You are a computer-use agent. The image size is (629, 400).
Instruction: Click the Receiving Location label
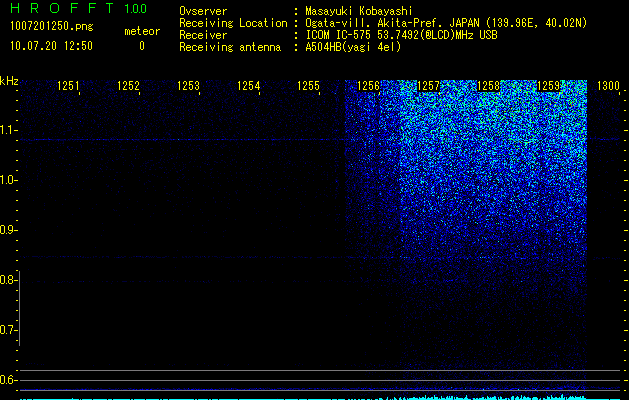click(233, 23)
